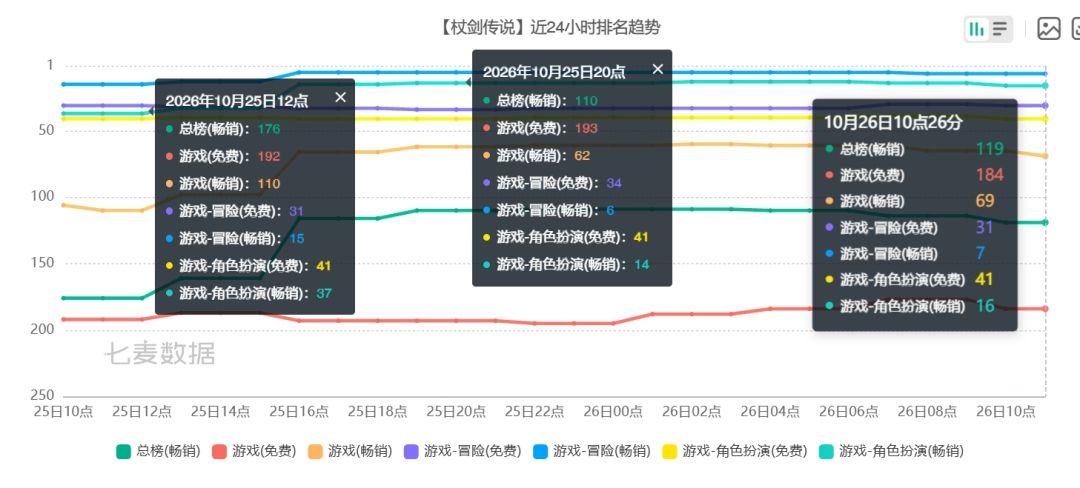Hide the 游戏-冒险(畅销) legend series
This screenshot has height=488, width=1080.
[592, 452]
